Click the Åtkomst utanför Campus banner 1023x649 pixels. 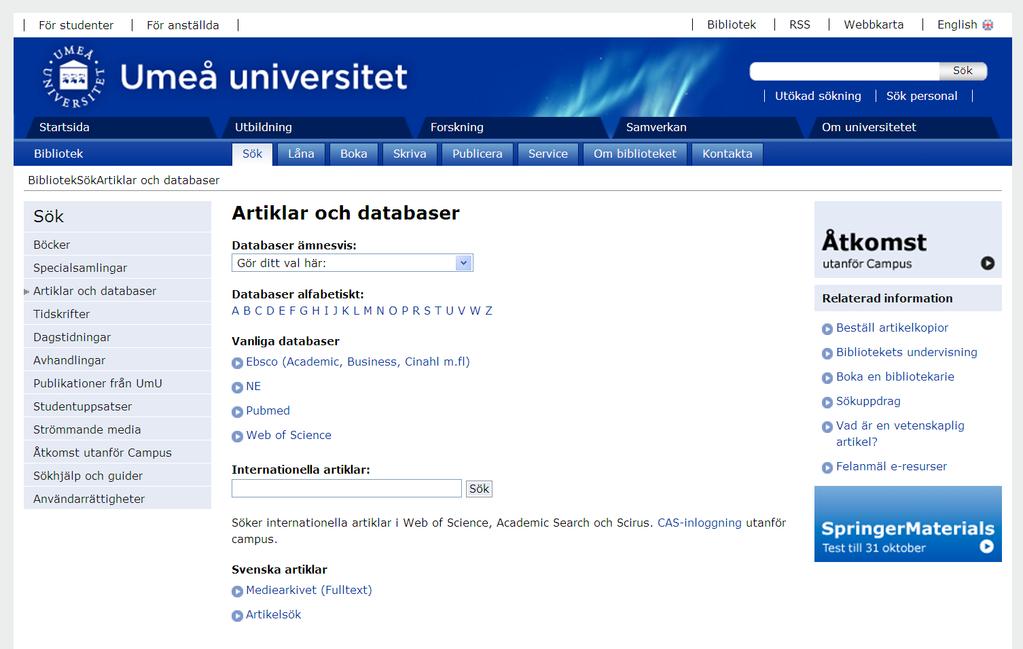tap(908, 239)
